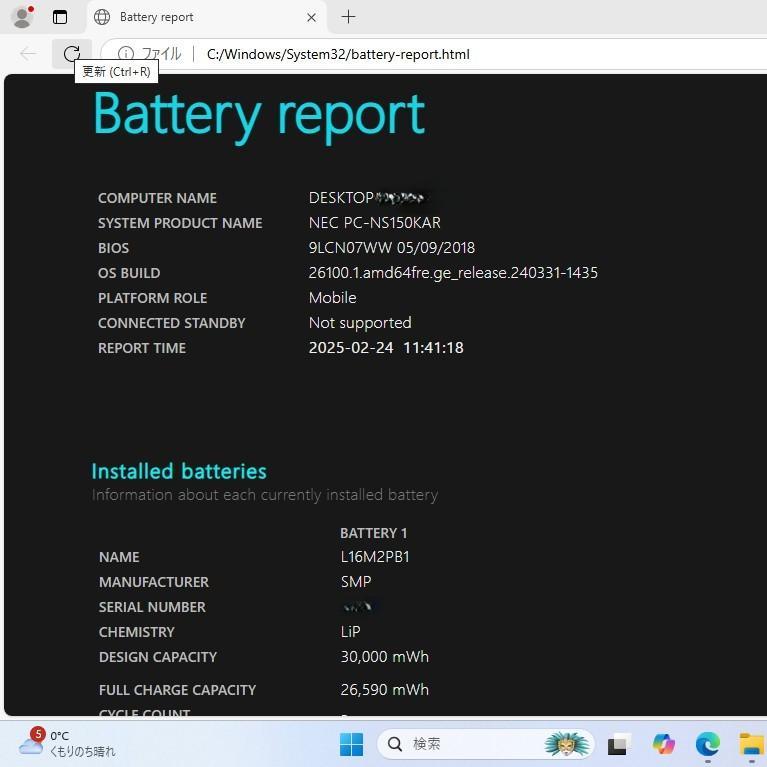Viewport: 767px width, 767px height.
Task: Click the site information icon in address bar
Action: [x=126, y=54]
